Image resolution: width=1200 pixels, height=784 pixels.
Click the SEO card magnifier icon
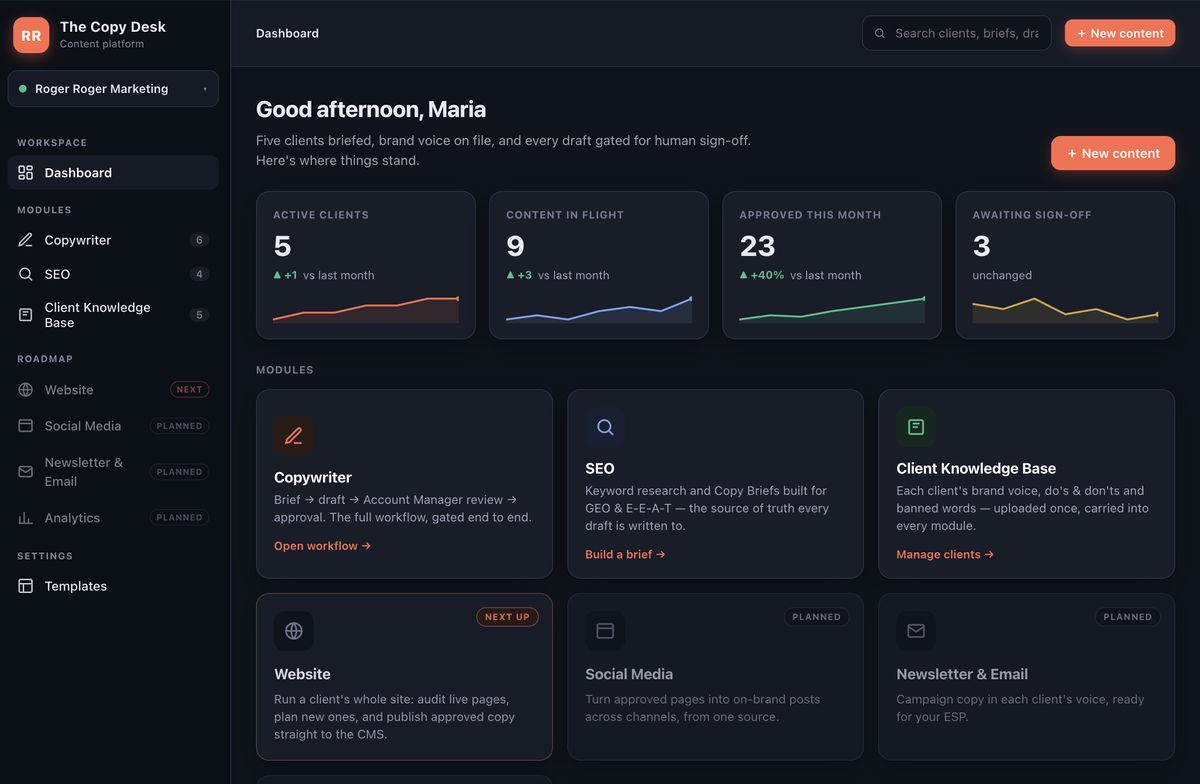coord(605,427)
